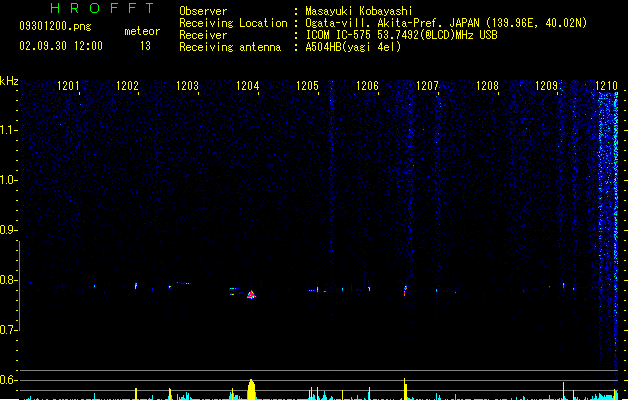The height and width of the screenshot is (400, 629).
Task: Click the widest yellow power peak under 1204
Action: pyautogui.click(x=251, y=390)
